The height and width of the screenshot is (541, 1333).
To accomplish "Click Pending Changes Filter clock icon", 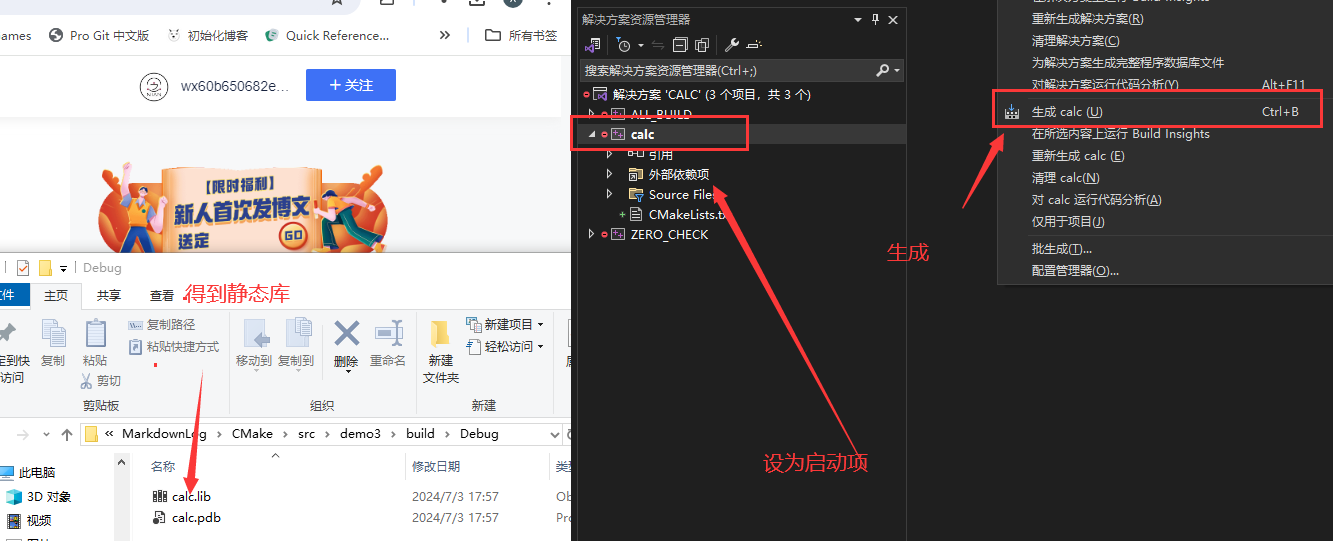I will [x=624, y=45].
